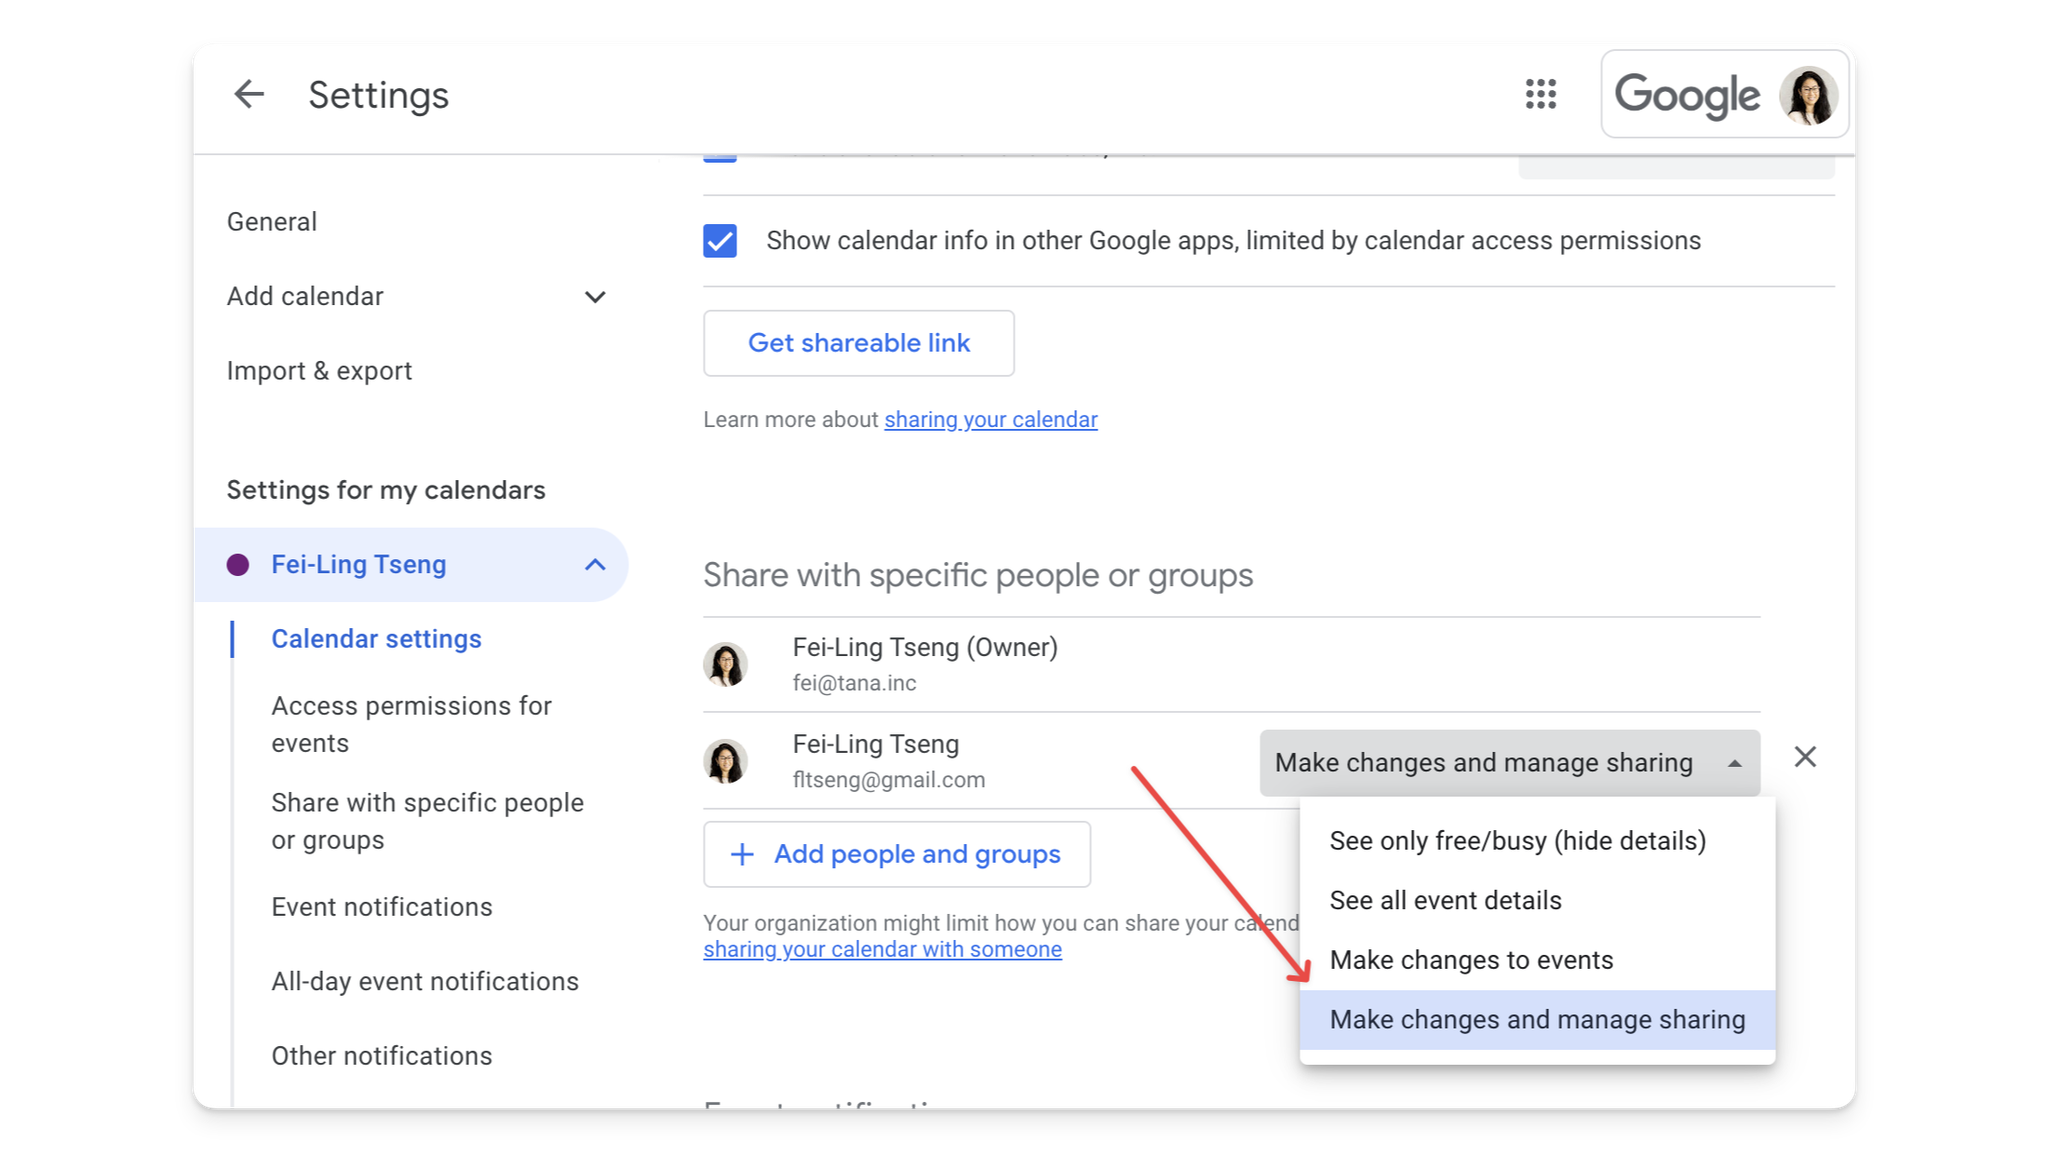Expand the Add calendar section

[x=595, y=297]
